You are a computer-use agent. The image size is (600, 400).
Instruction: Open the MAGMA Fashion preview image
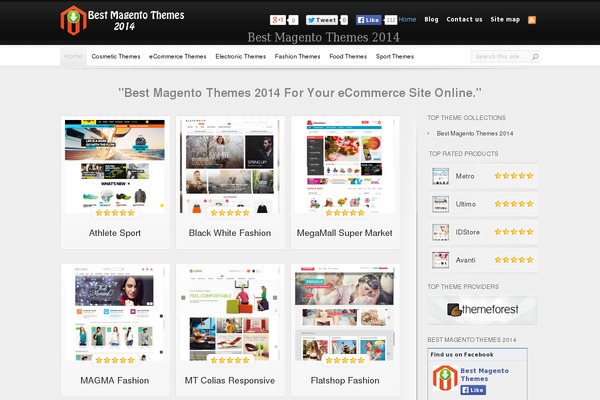[115, 313]
